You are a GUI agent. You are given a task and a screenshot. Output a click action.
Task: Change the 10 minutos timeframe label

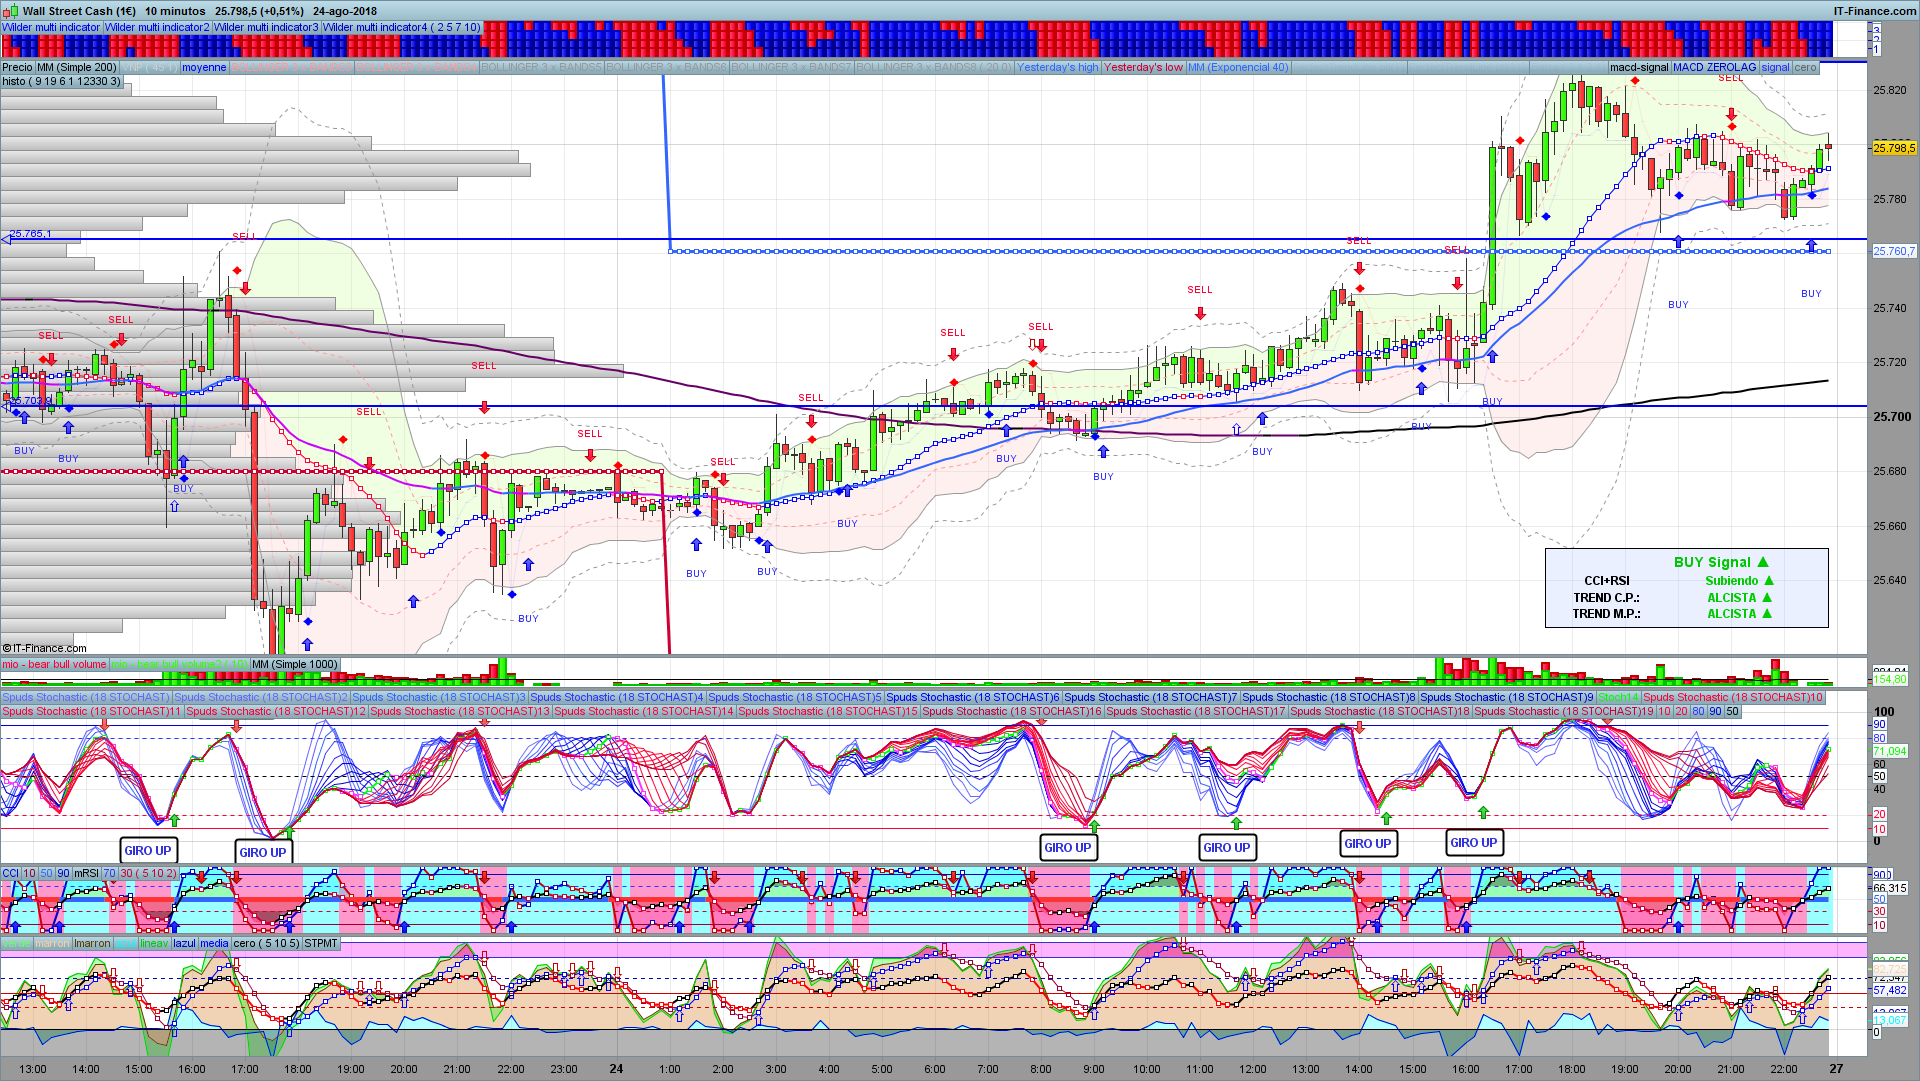point(175,11)
